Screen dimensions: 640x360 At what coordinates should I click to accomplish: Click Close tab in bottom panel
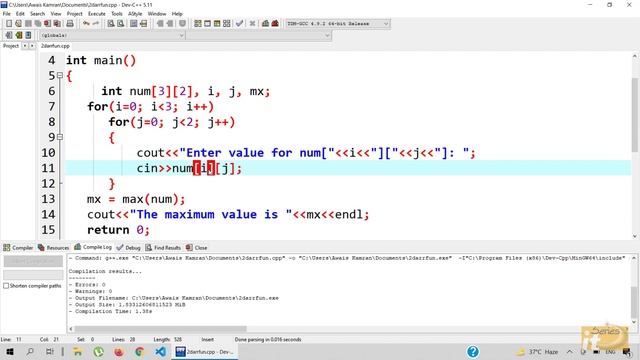pos(197,248)
